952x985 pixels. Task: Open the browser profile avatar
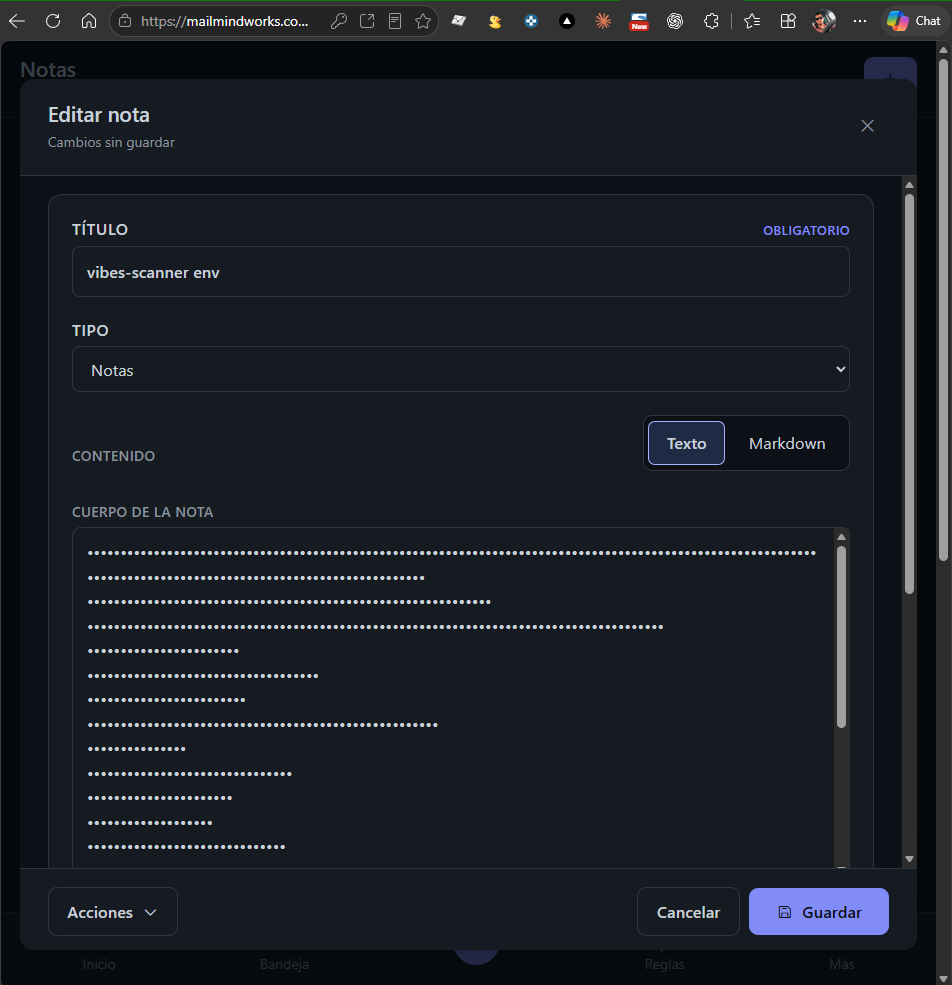[824, 21]
